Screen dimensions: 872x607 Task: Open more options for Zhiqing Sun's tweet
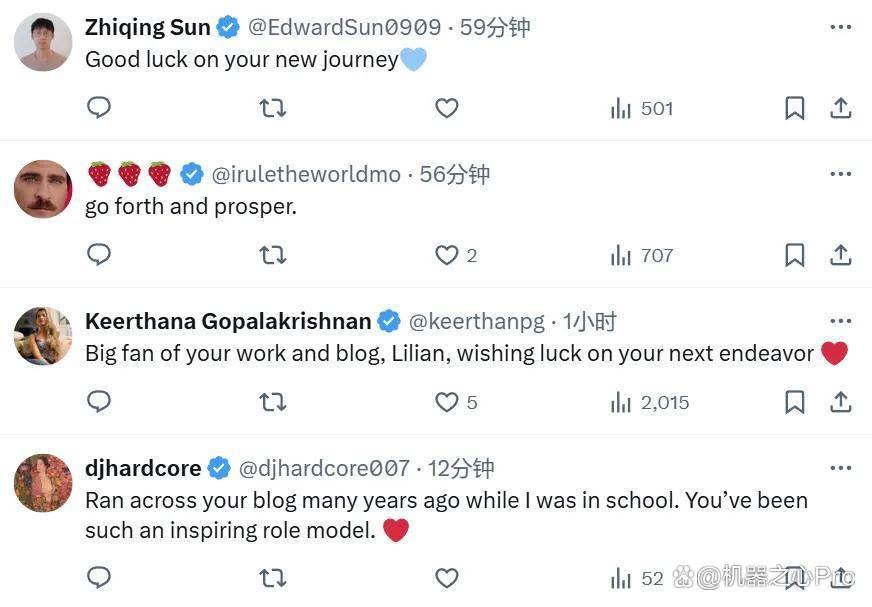pyautogui.click(x=841, y=27)
